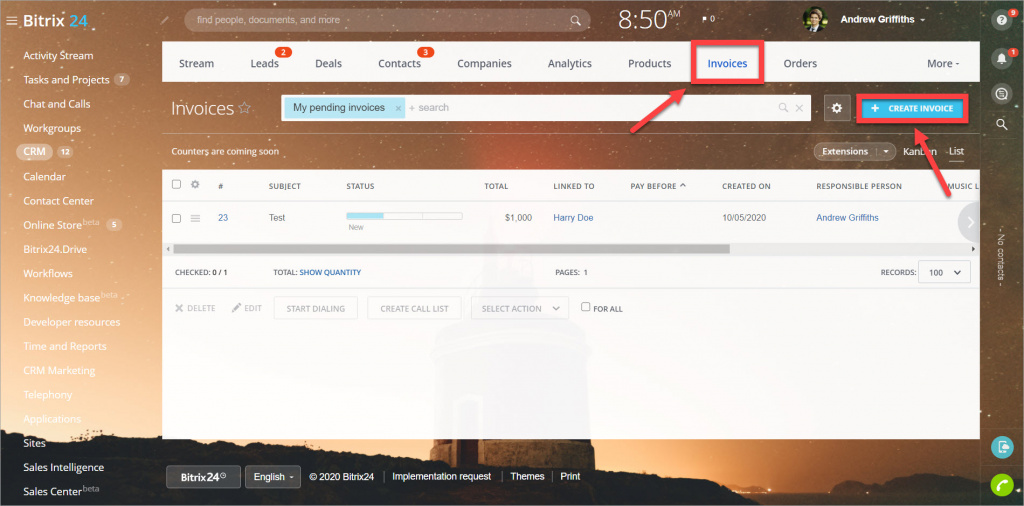Open the chat bubble icon in right panel

[x=1001, y=94]
